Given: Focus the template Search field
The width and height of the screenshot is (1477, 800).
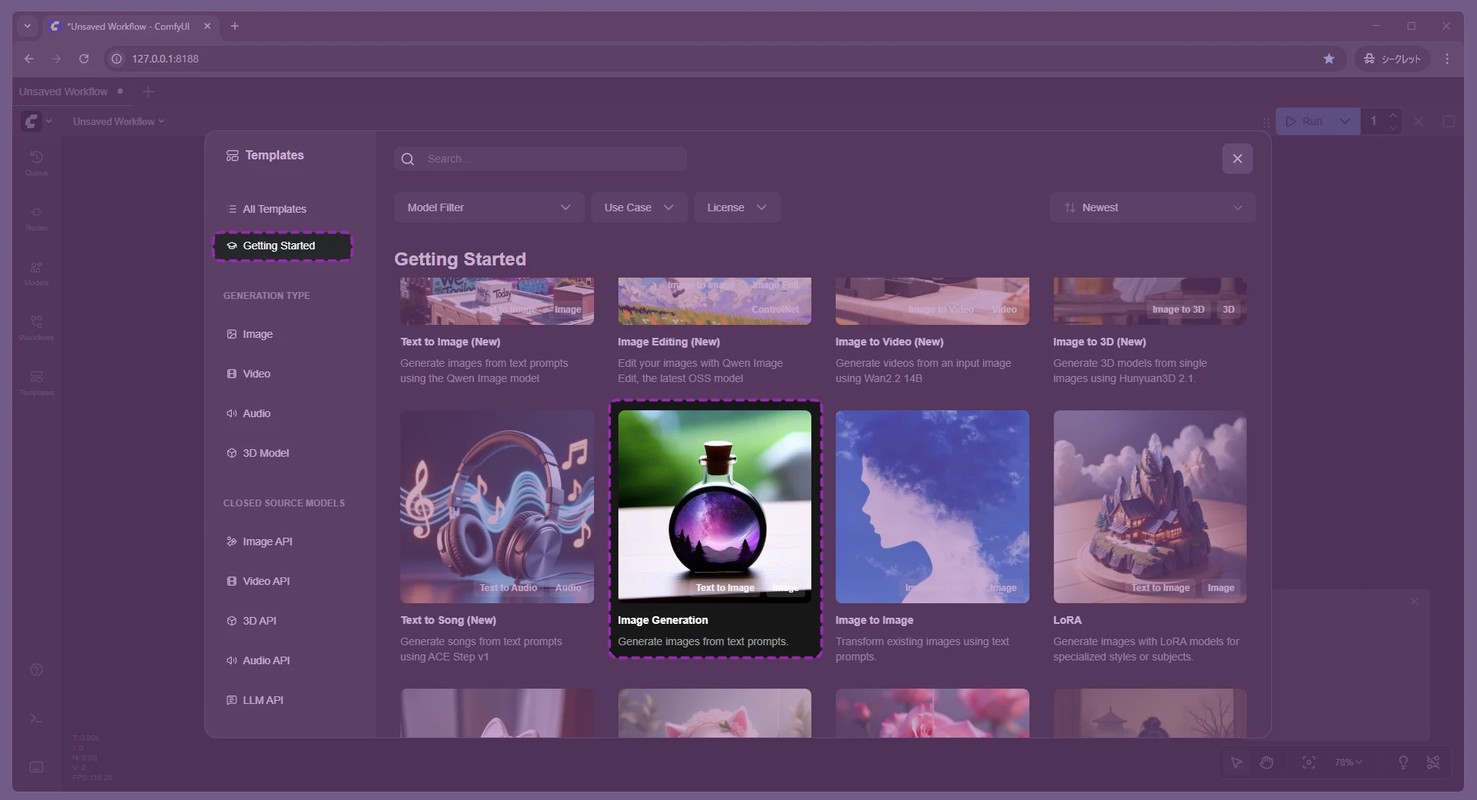Looking at the screenshot, I should coord(541,158).
